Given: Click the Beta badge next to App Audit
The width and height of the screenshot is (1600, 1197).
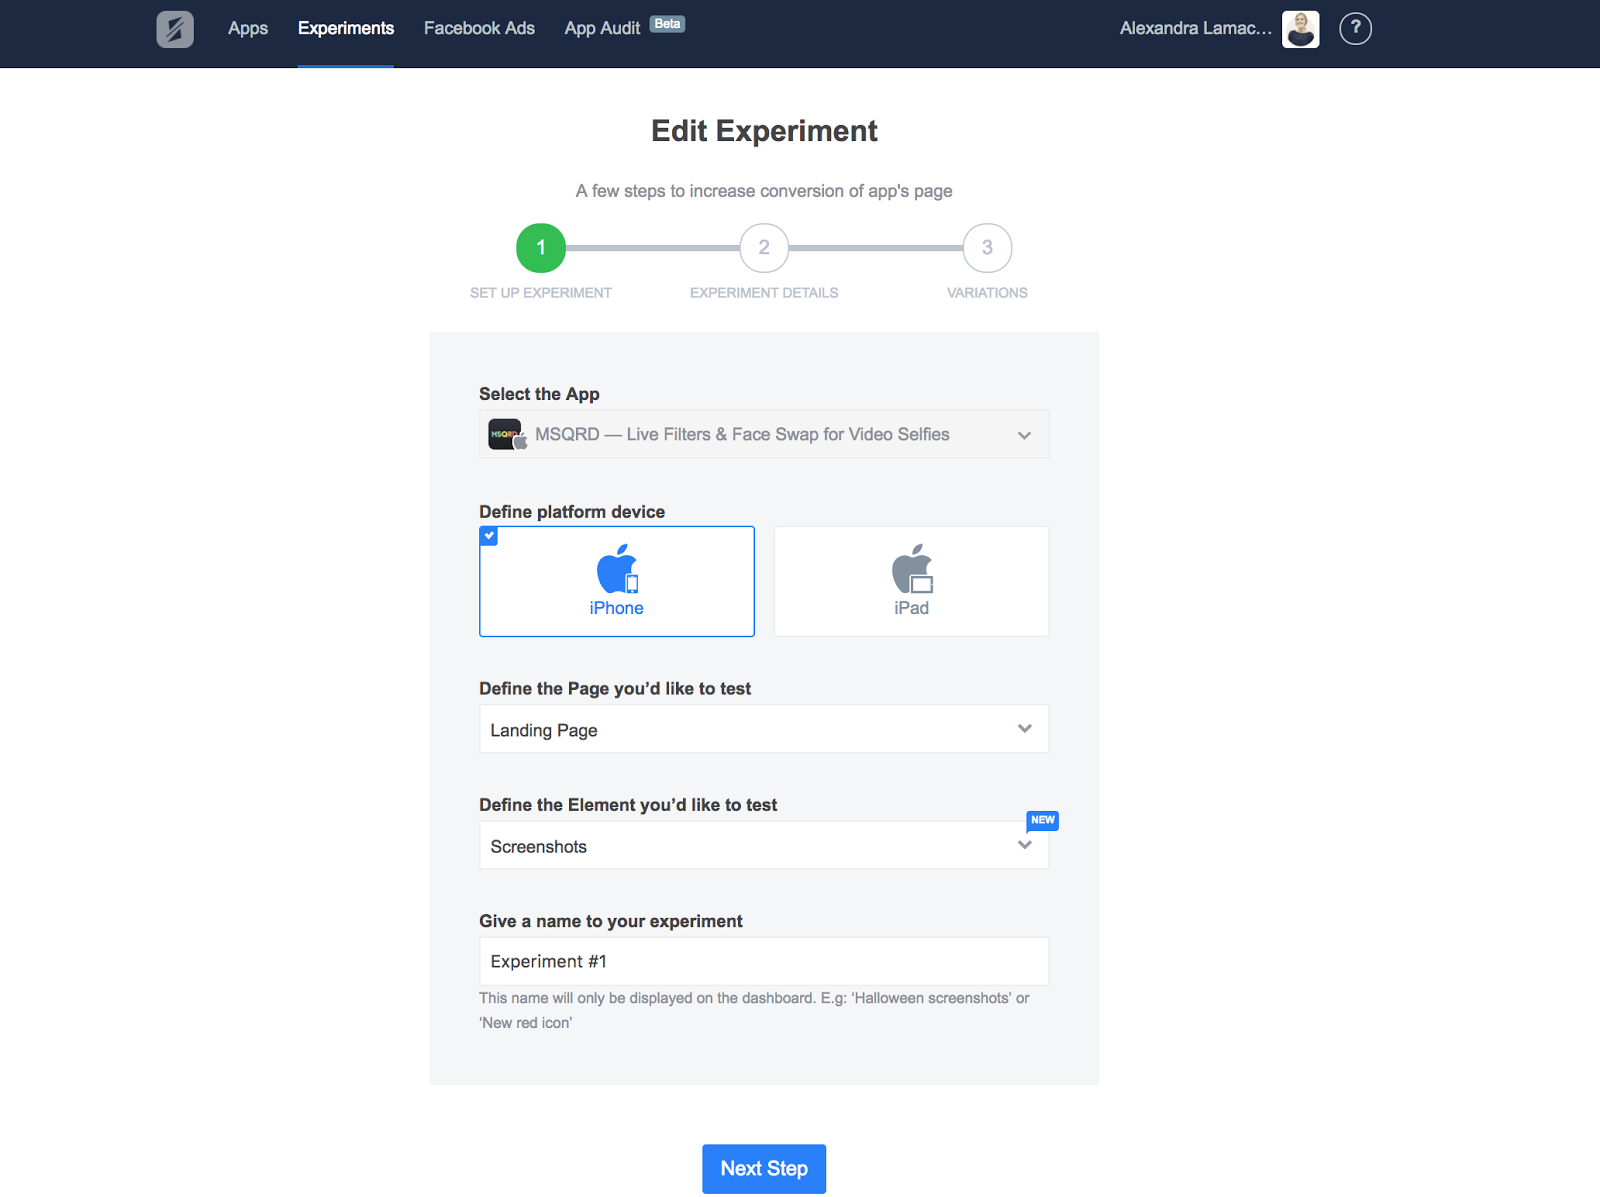Looking at the screenshot, I should (x=667, y=24).
